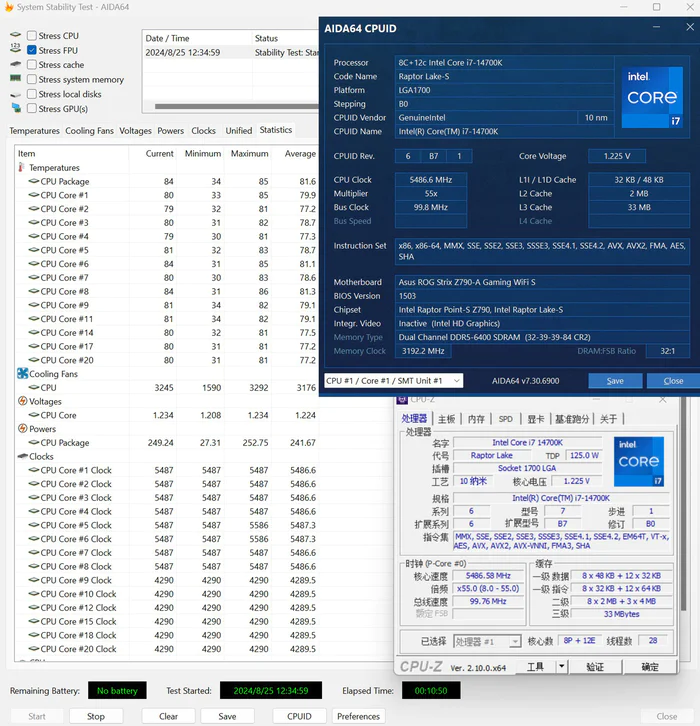
Task: Switch to the Unified tab
Action: point(239,131)
